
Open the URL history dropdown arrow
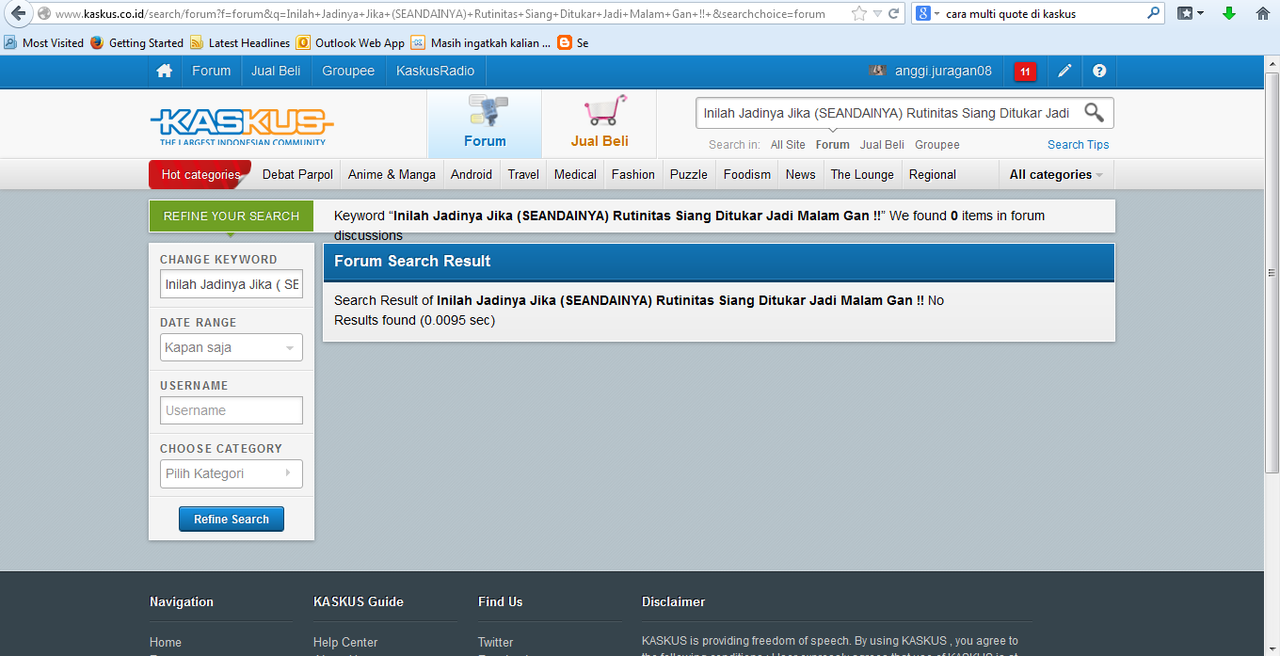877,14
